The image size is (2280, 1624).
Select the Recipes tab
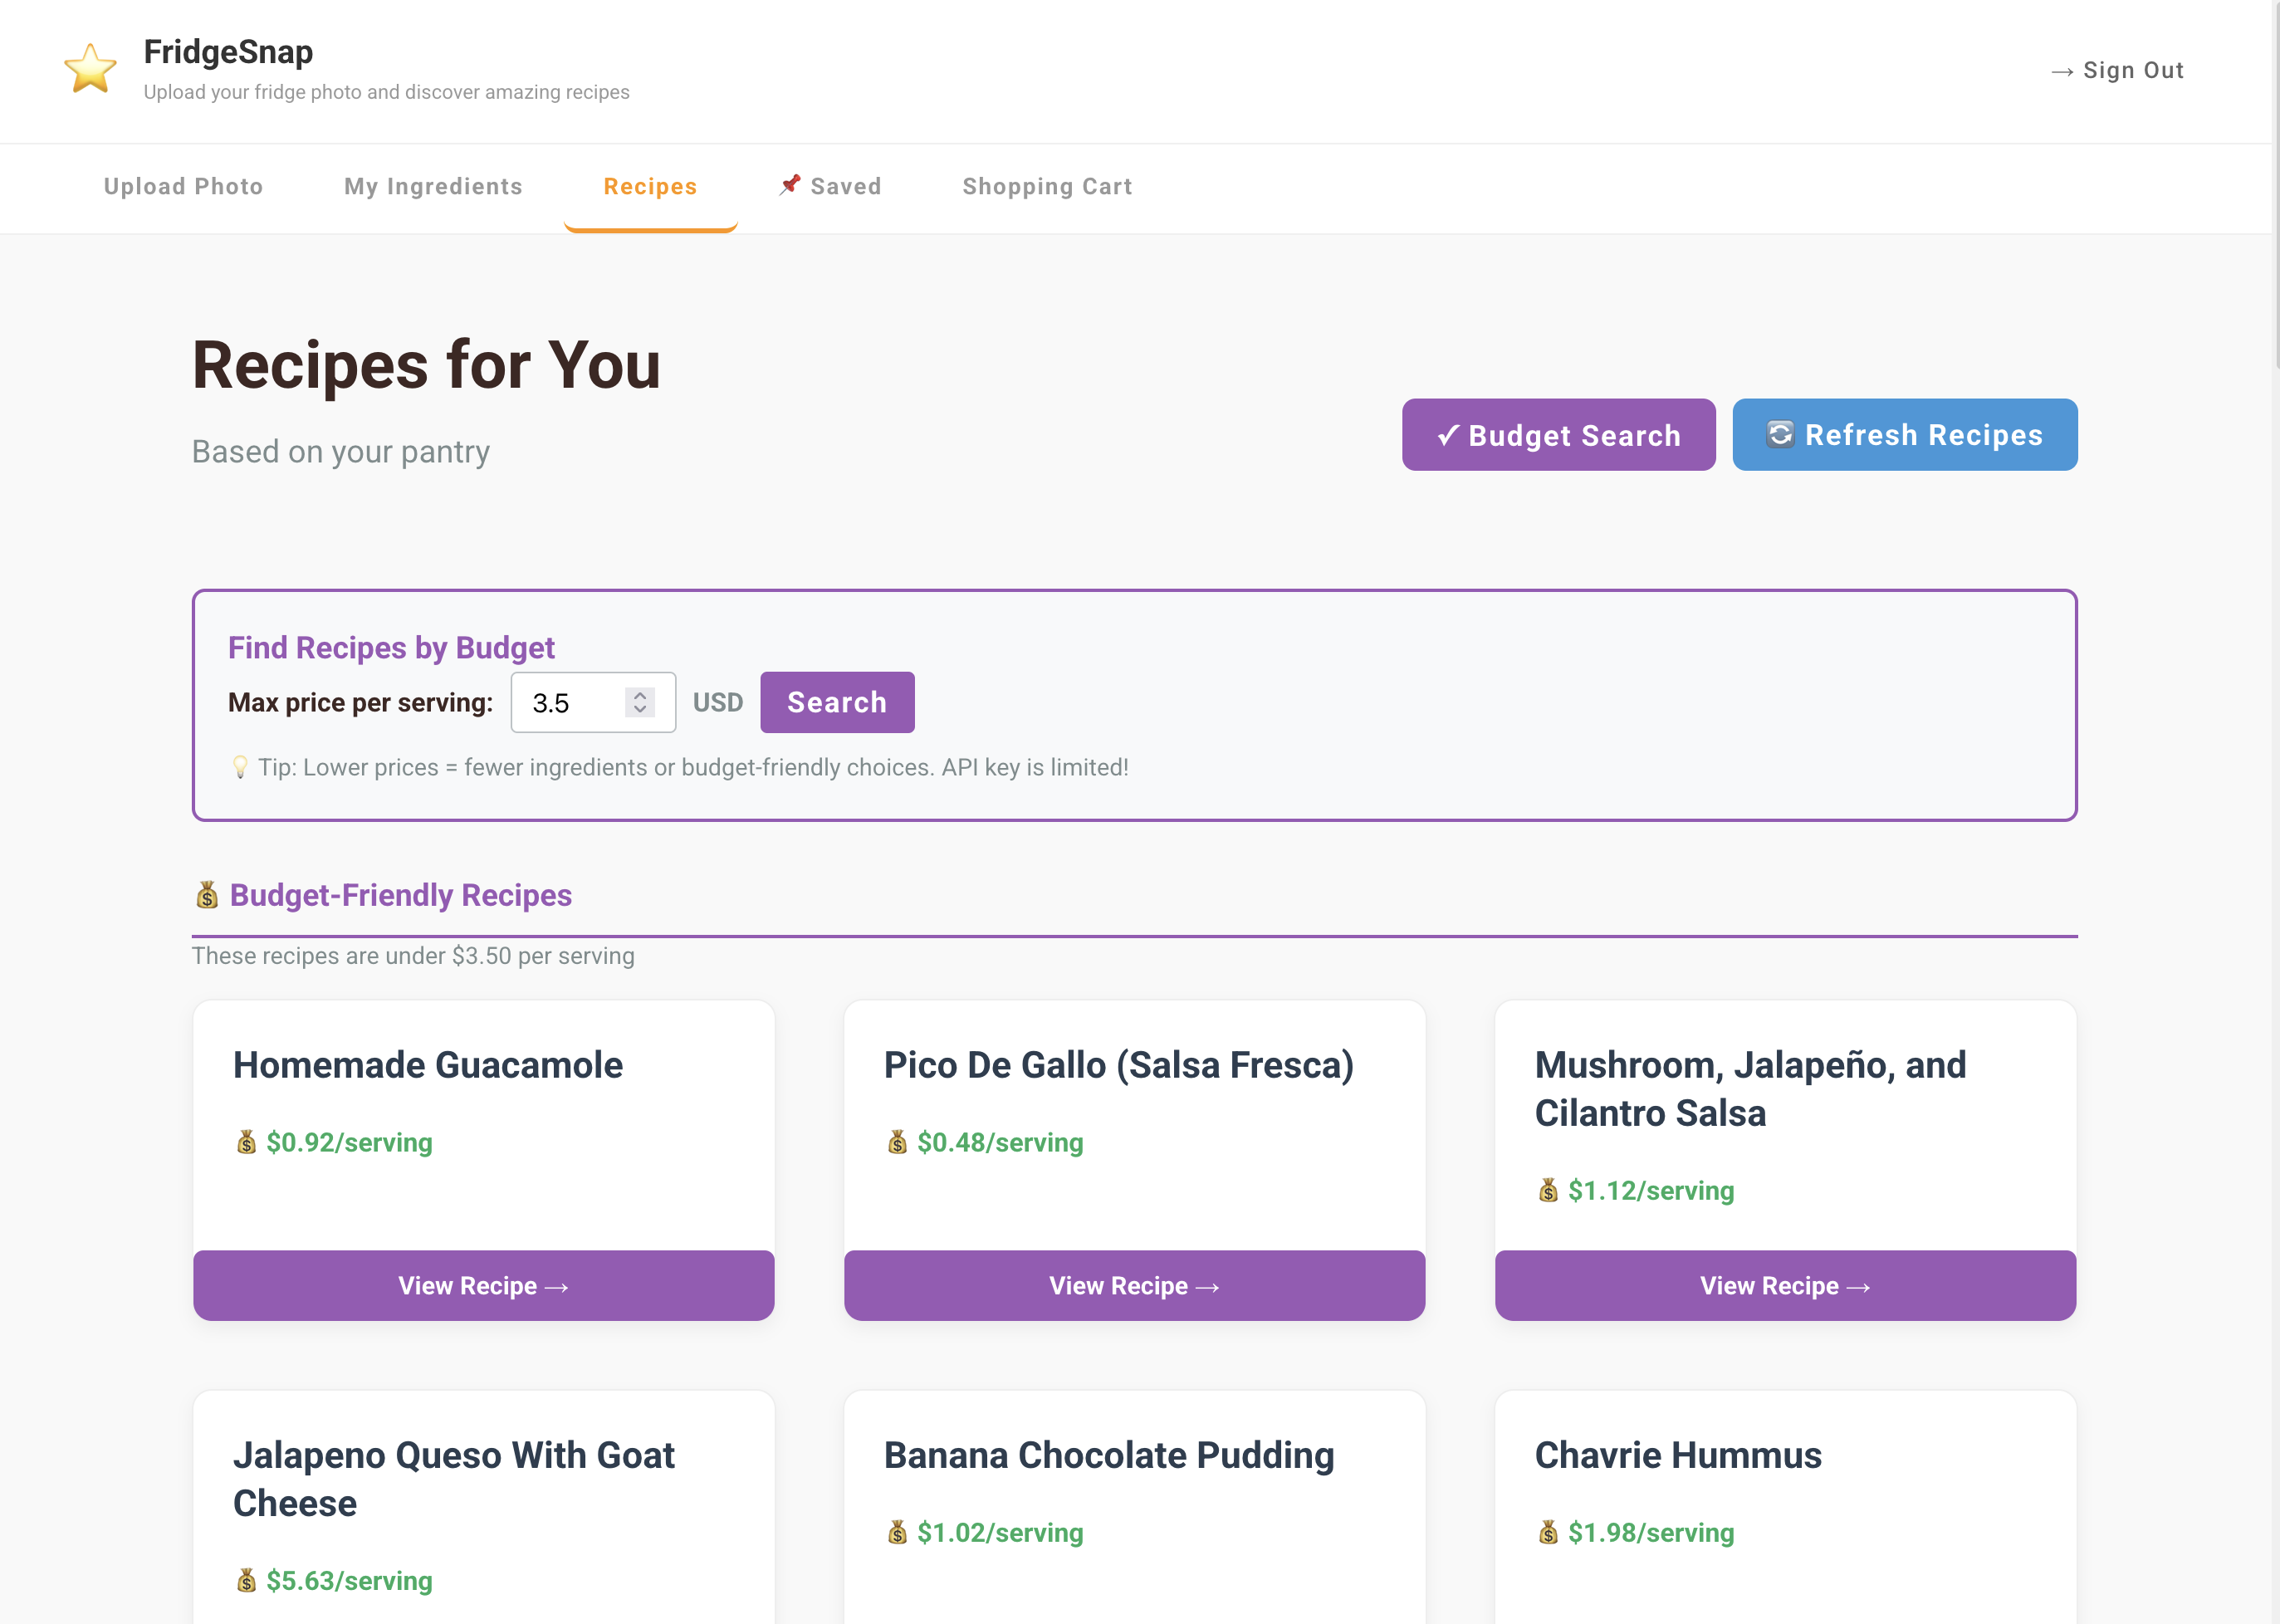point(650,187)
